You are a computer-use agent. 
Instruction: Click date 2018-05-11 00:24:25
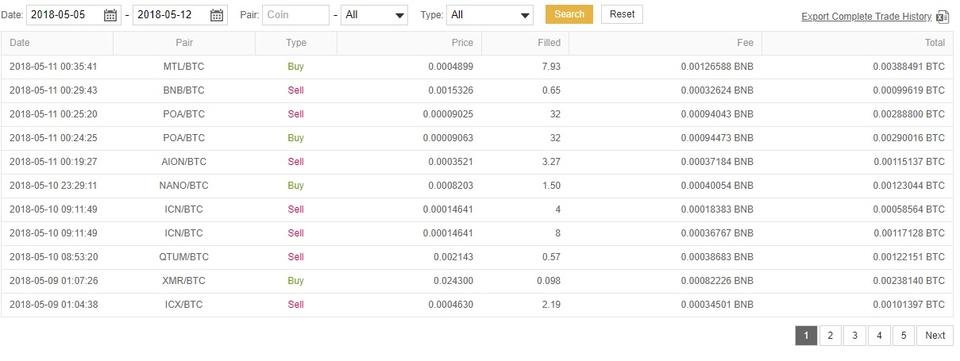[x=53, y=138]
